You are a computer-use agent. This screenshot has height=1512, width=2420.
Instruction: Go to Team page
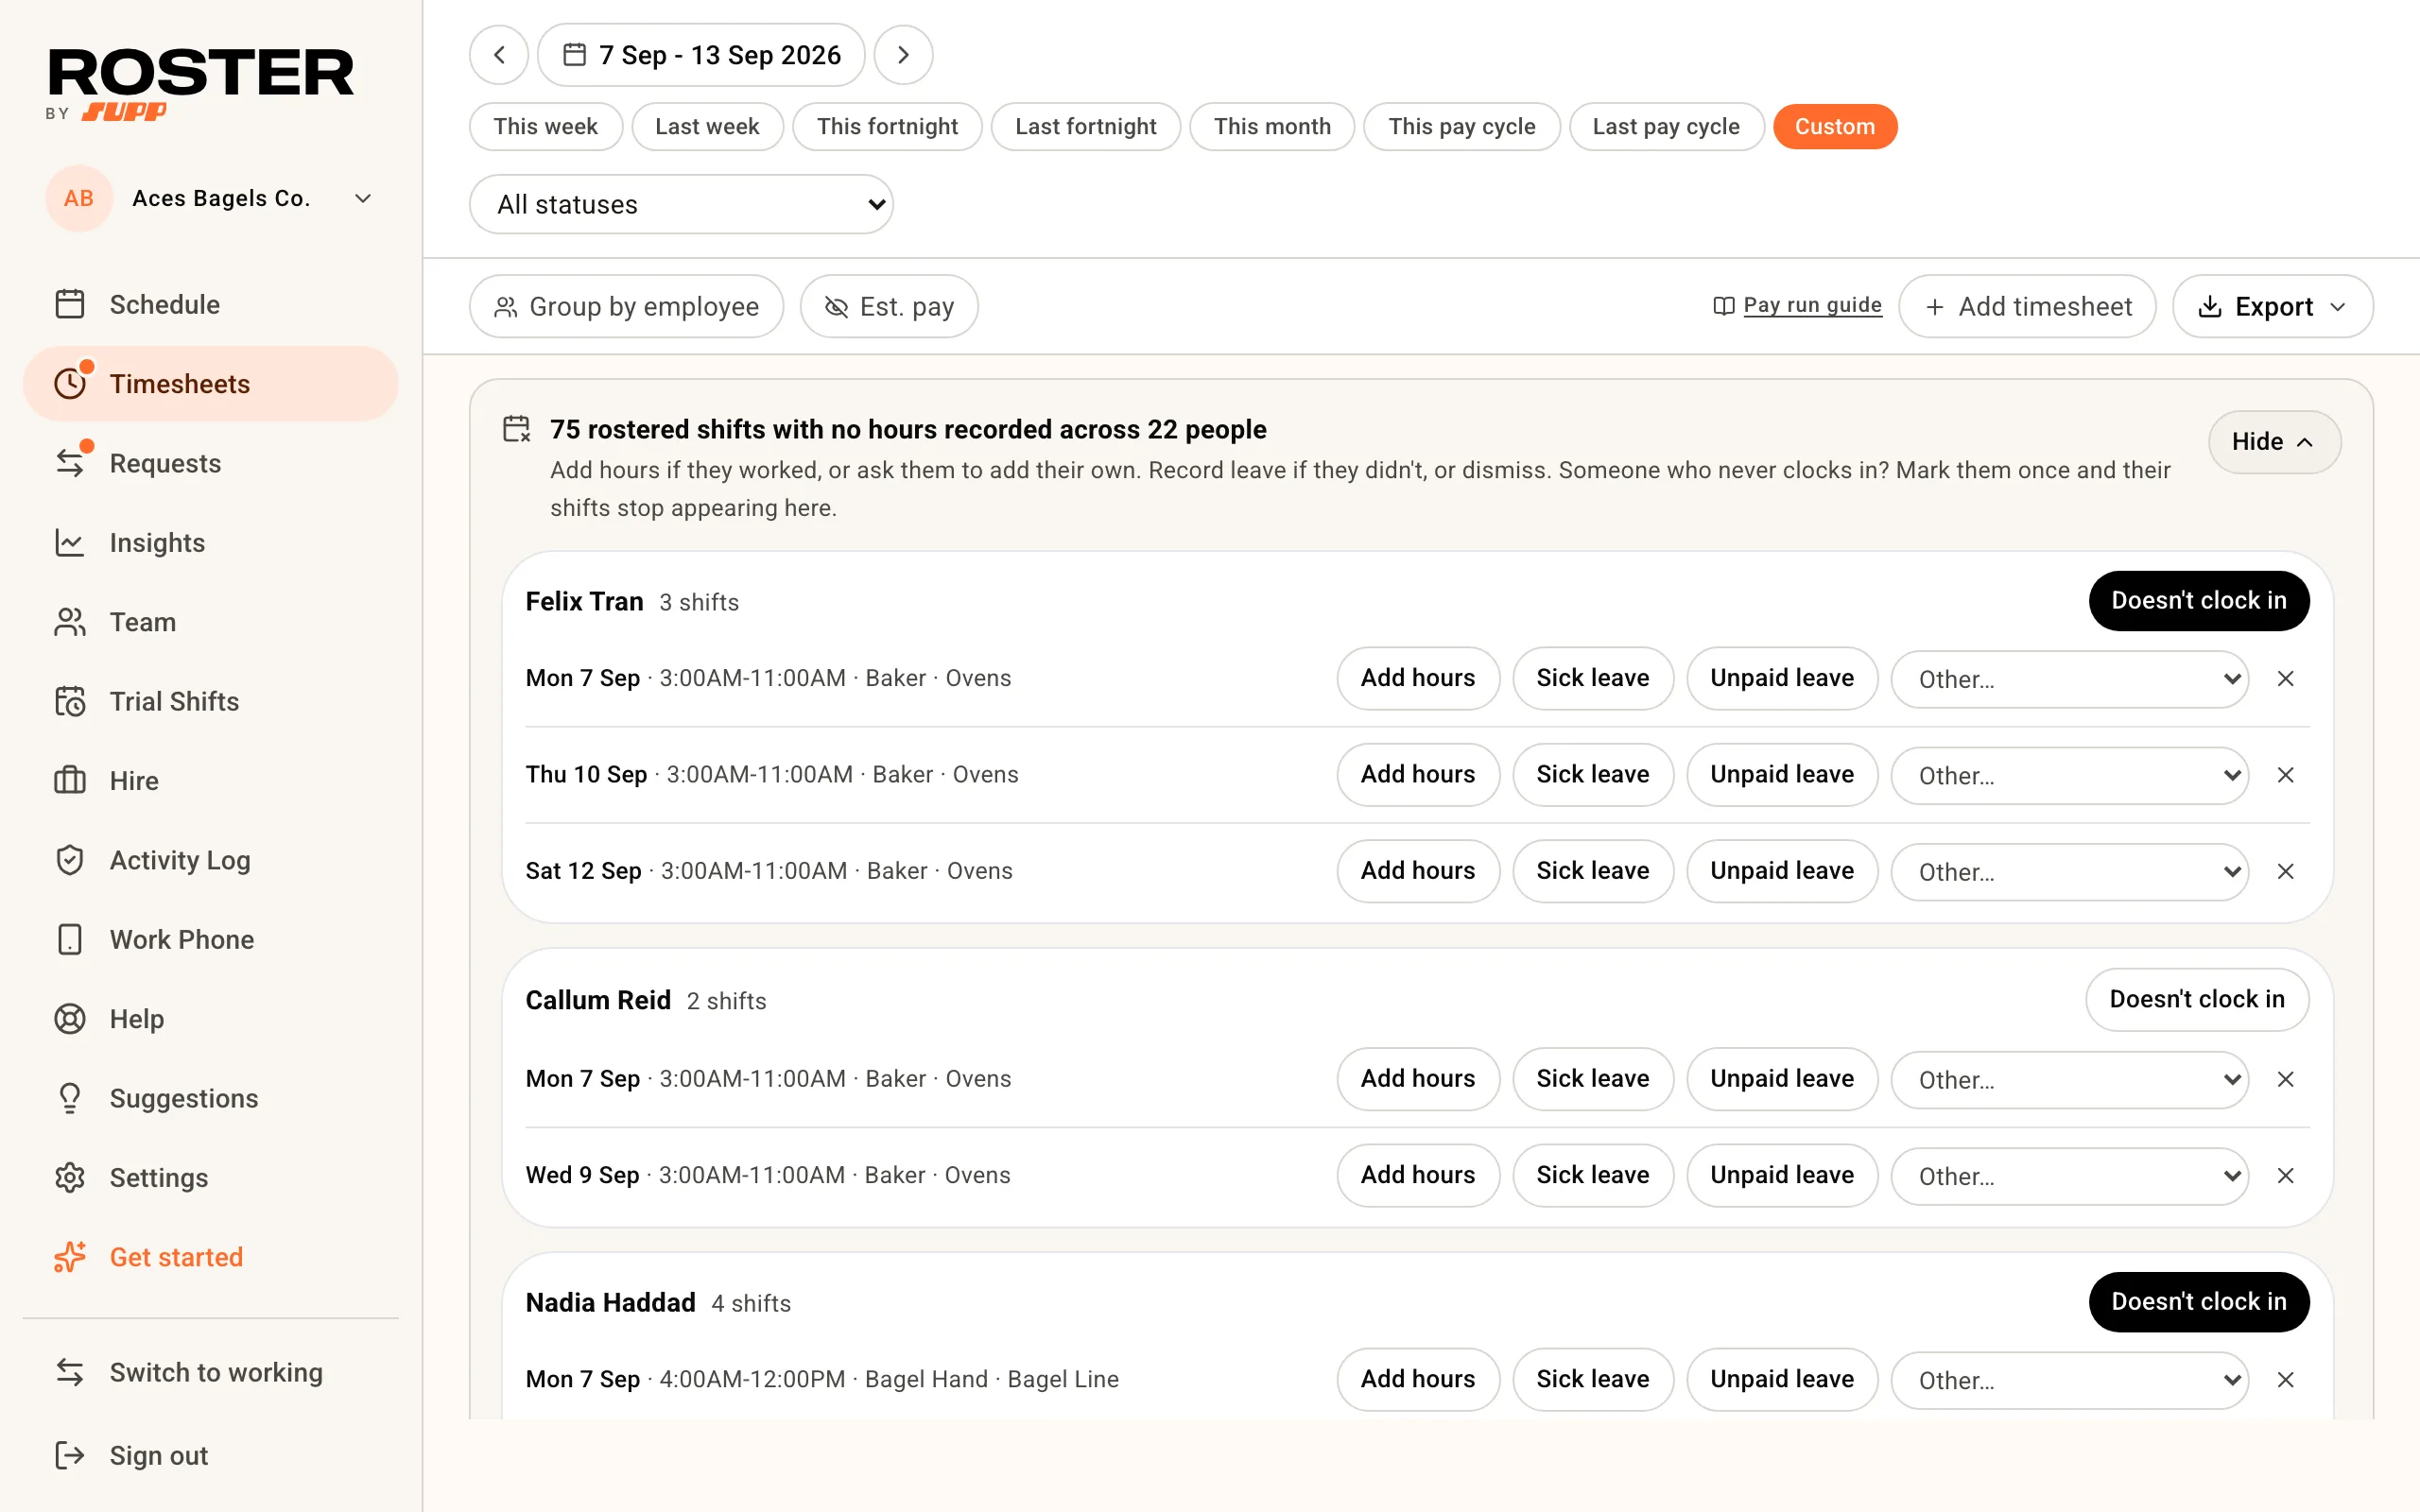point(211,622)
